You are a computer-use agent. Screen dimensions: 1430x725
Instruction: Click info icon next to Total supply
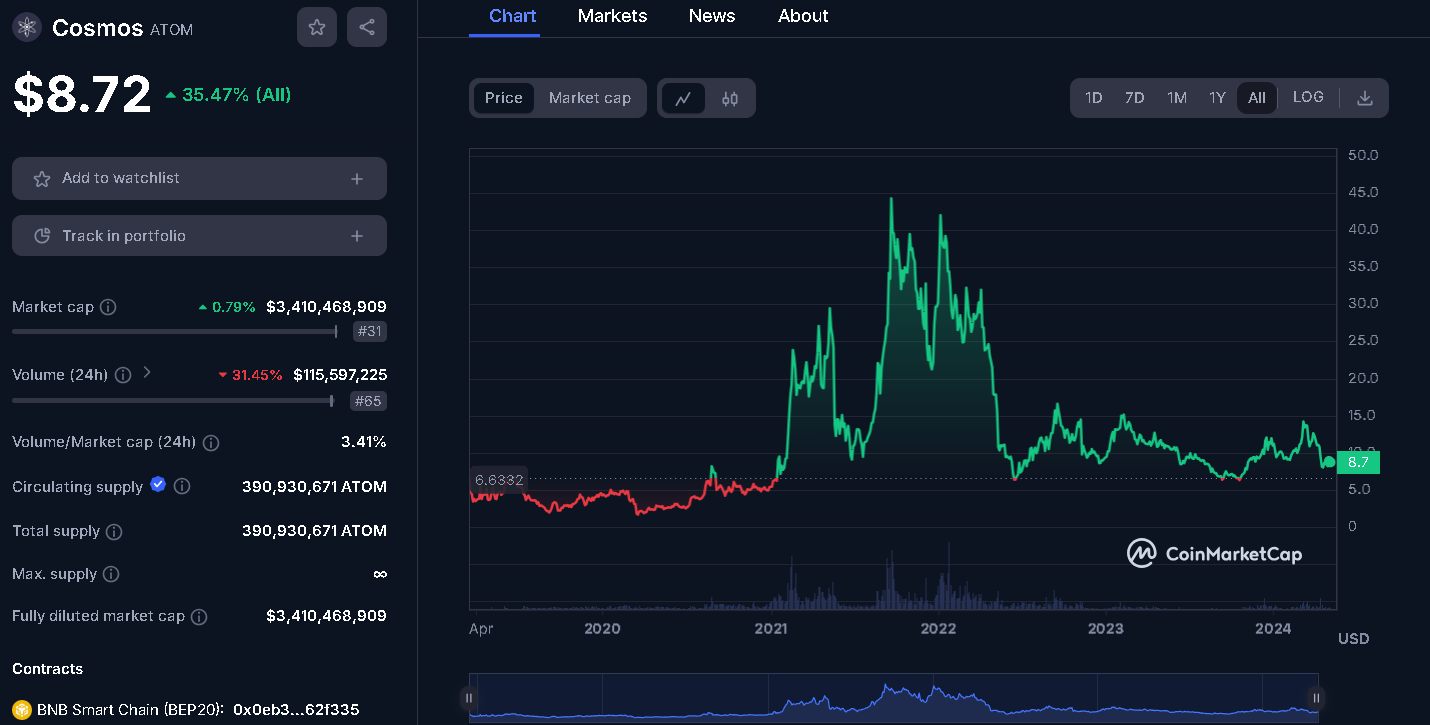pos(115,531)
